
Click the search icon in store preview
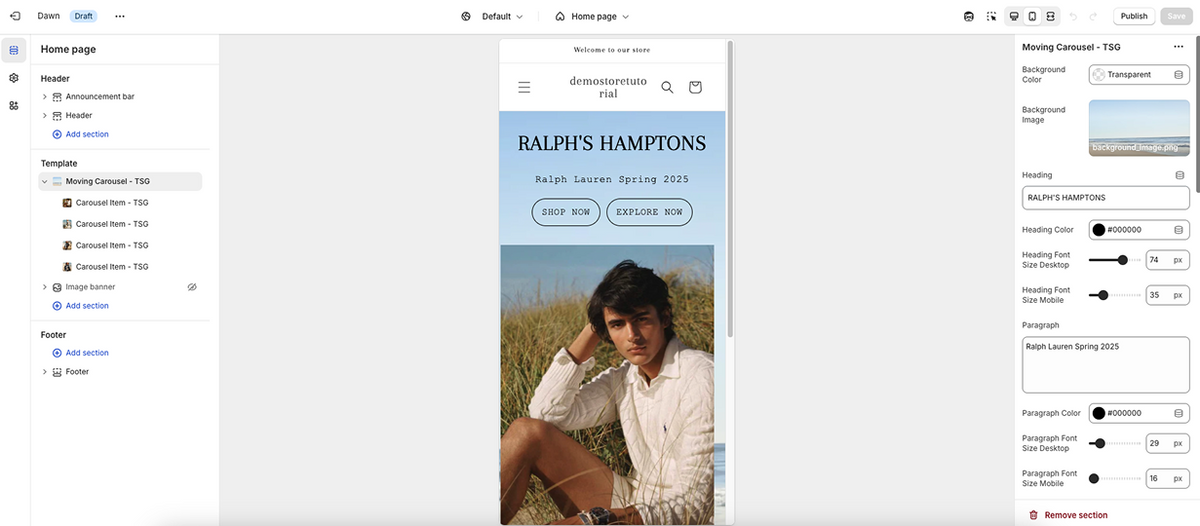pos(667,87)
